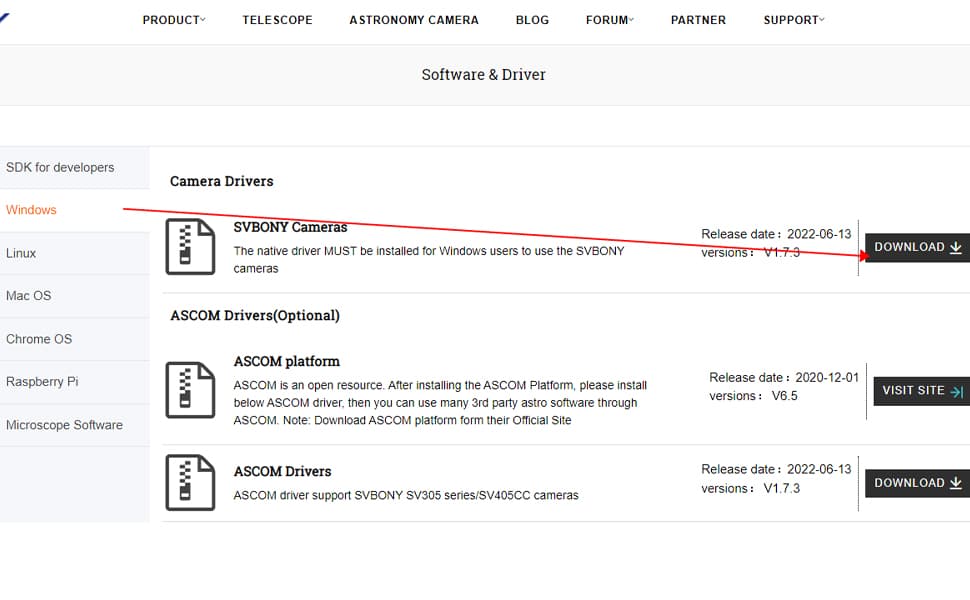Screen dimensions: 970x600
Task: Switch to Mac OS drivers category
Action: point(28,296)
